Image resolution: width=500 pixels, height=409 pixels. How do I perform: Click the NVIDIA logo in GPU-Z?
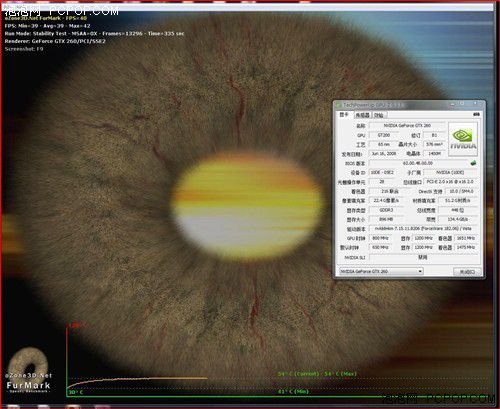click(463, 139)
